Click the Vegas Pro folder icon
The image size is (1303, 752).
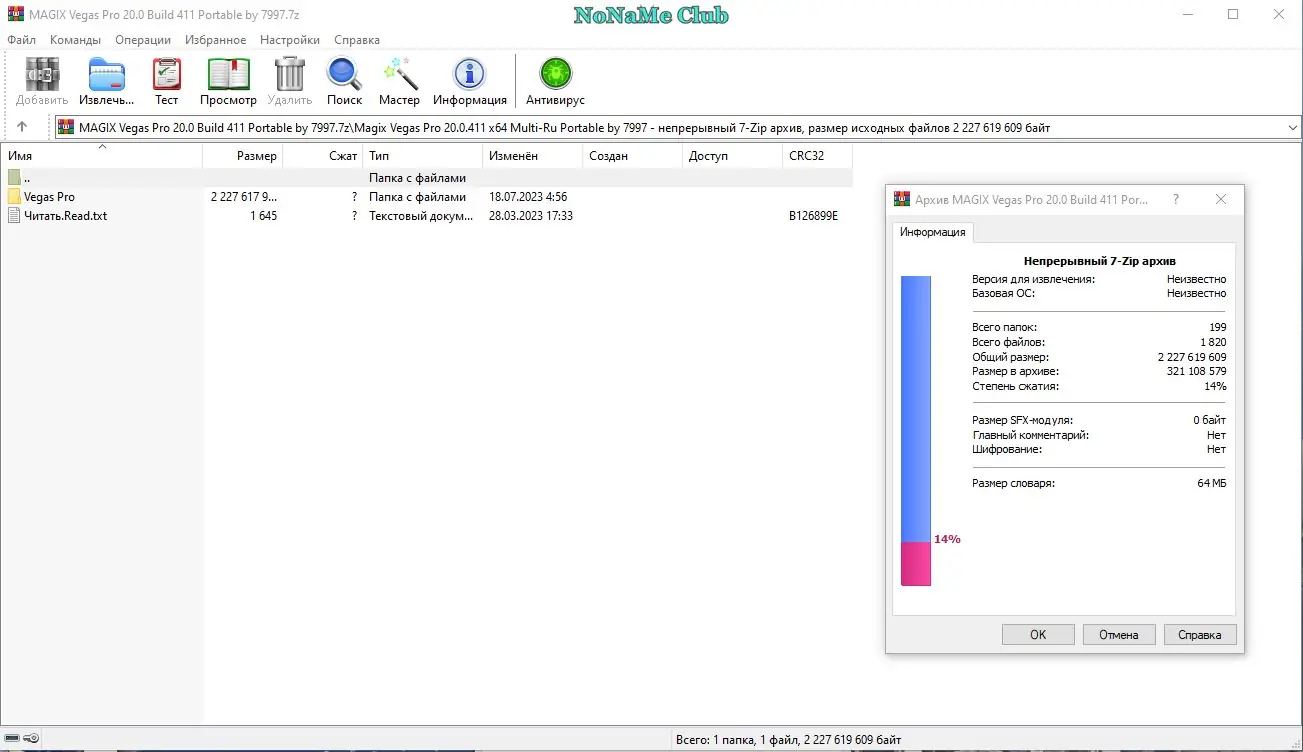click(x=14, y=197)
